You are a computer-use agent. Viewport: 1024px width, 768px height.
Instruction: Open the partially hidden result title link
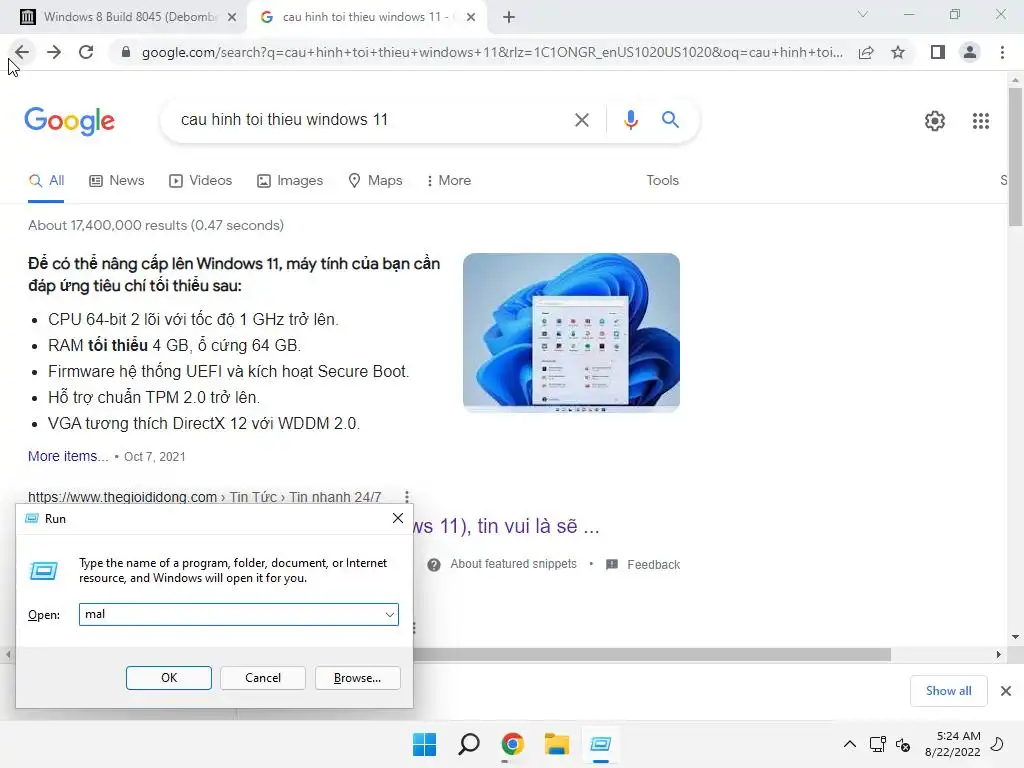coord(506,526)
